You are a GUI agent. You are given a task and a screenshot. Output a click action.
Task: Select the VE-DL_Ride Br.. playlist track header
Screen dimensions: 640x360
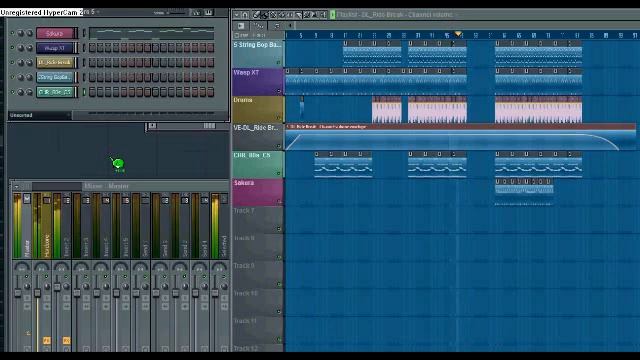pos(258,137)
